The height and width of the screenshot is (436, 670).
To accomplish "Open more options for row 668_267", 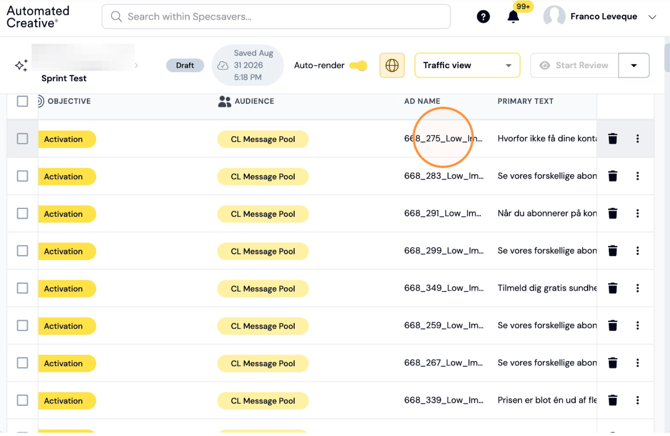I will click(x=638, y=363).
